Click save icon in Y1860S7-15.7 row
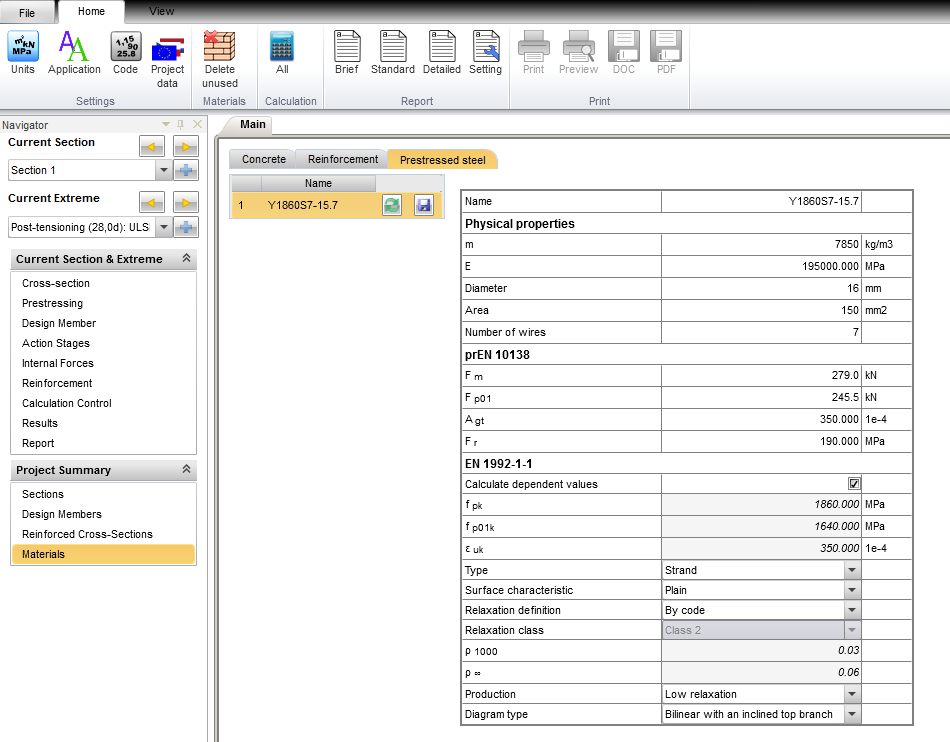Screen dimensions: 950x742 coord(423,205)
